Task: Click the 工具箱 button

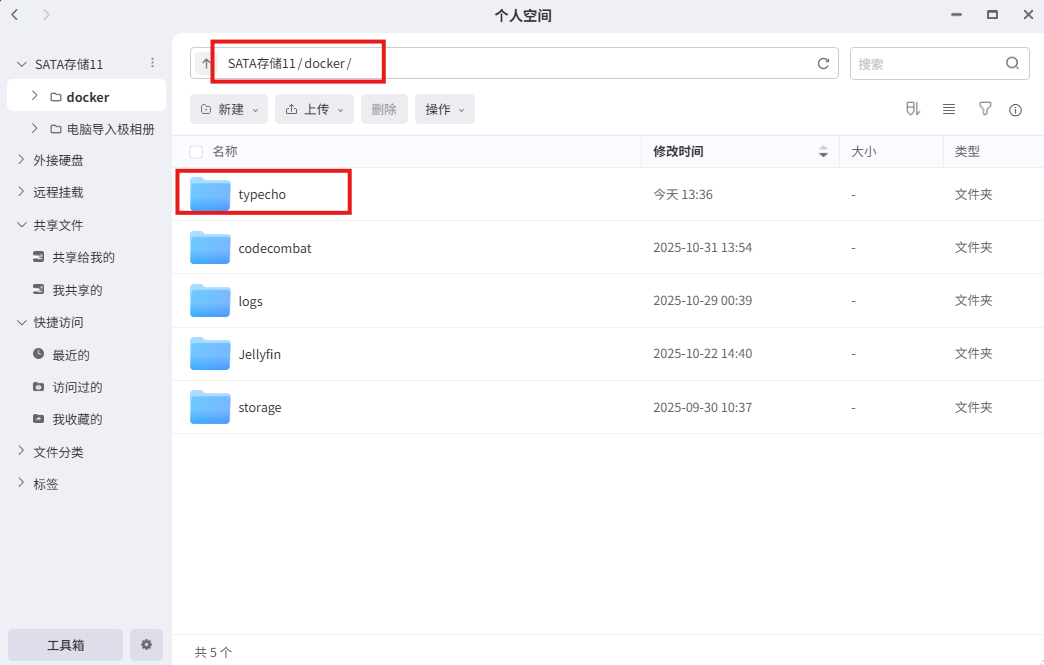Action: [x=64, y=645]
